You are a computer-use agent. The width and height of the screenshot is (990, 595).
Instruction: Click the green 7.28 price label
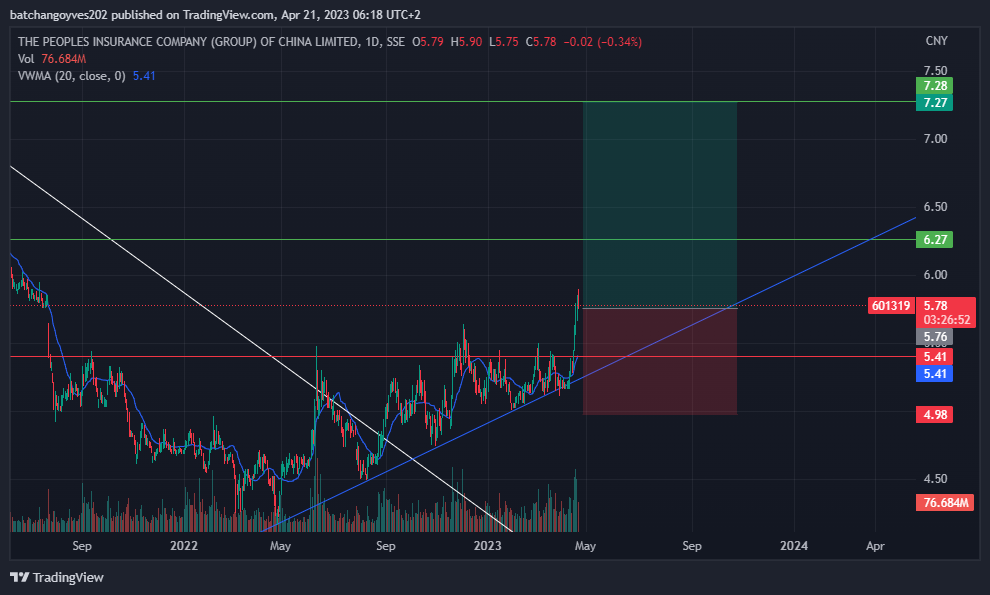(934, 85)
